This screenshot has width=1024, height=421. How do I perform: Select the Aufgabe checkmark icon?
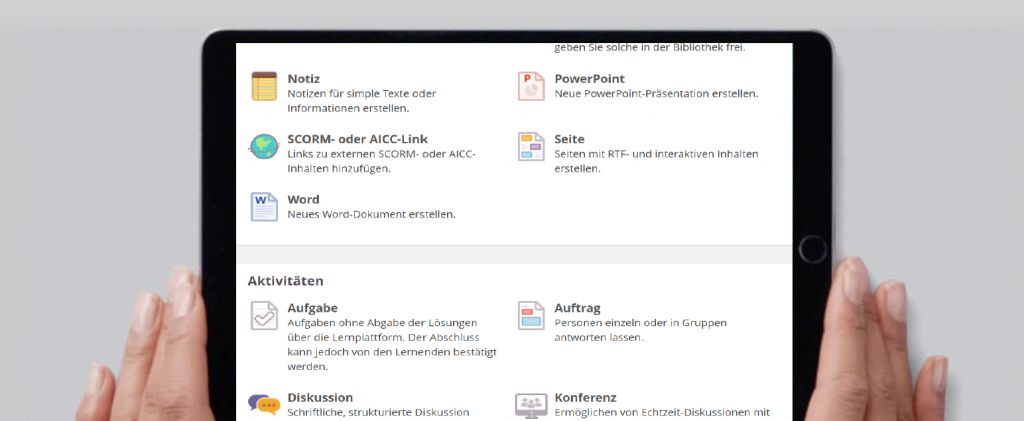click(264, 316)
